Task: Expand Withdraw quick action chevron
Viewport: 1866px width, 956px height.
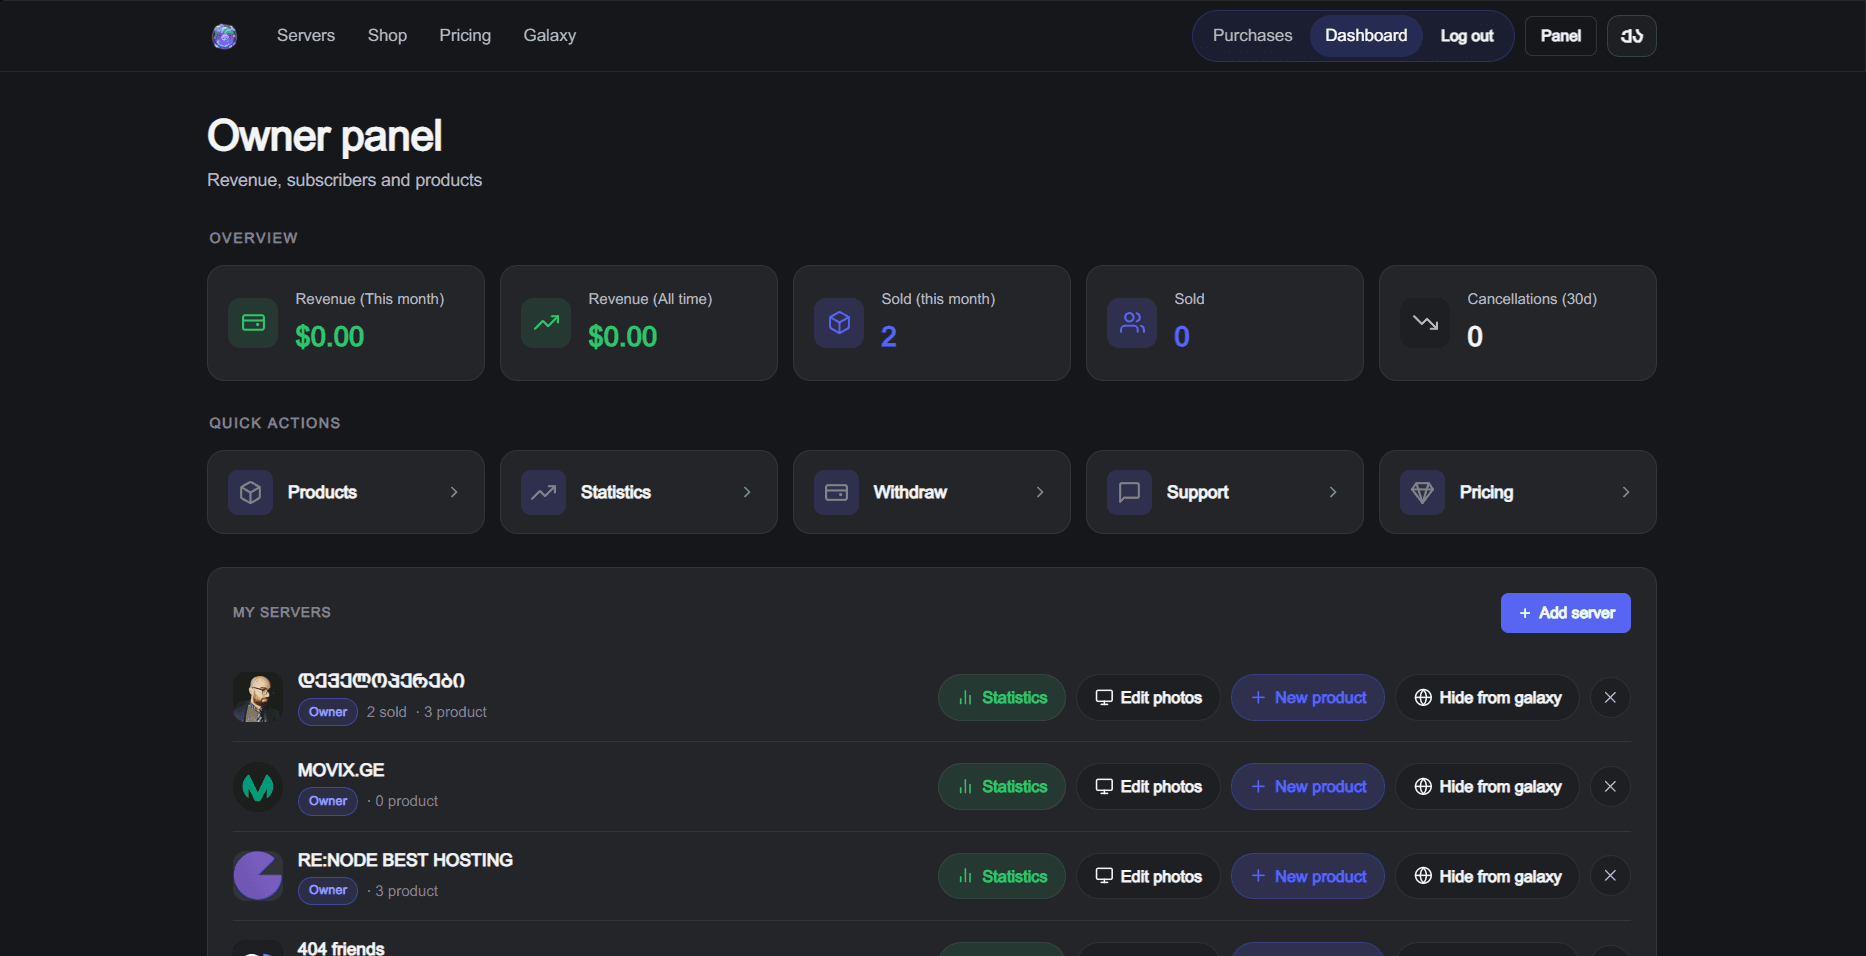Action: 1040,492
